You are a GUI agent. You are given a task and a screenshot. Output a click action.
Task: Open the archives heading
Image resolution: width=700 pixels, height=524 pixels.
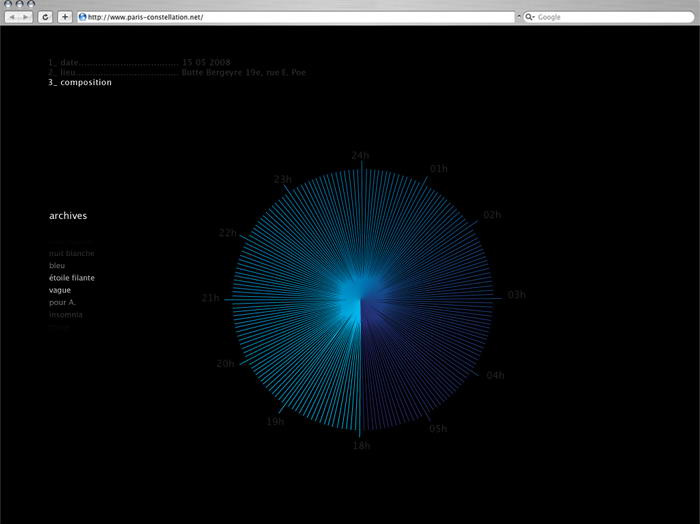(x=68, y=215)
